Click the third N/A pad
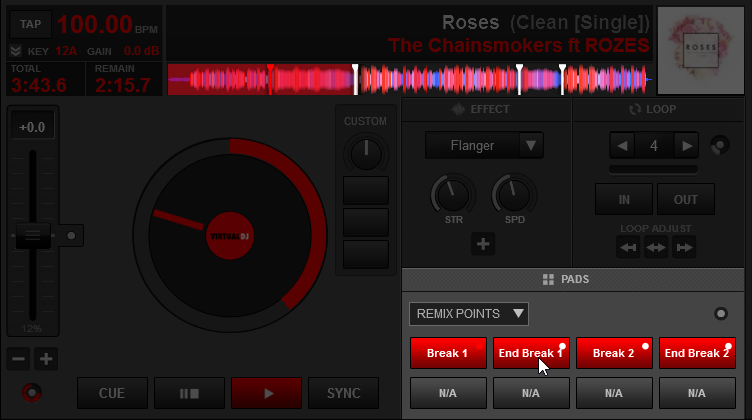Image resolution: width=752 pixels, height=420 pixels. pos(614,393)
